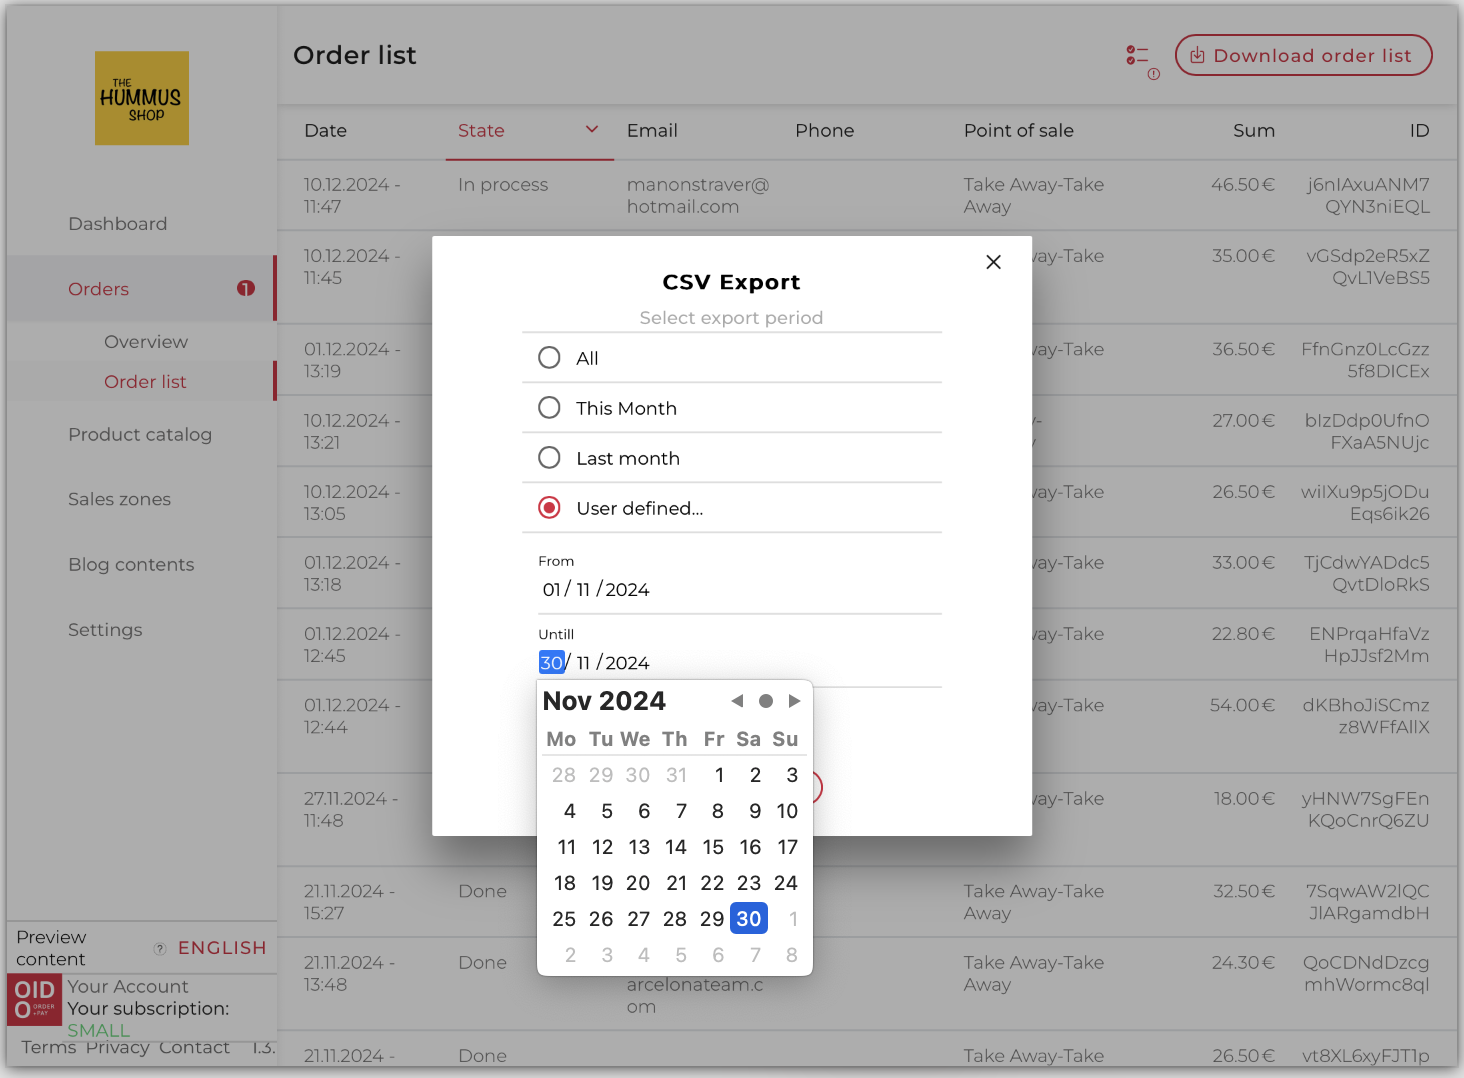Close the CSV Export dialog
Screen dimensions: 1464x1078
pos(993,262)
